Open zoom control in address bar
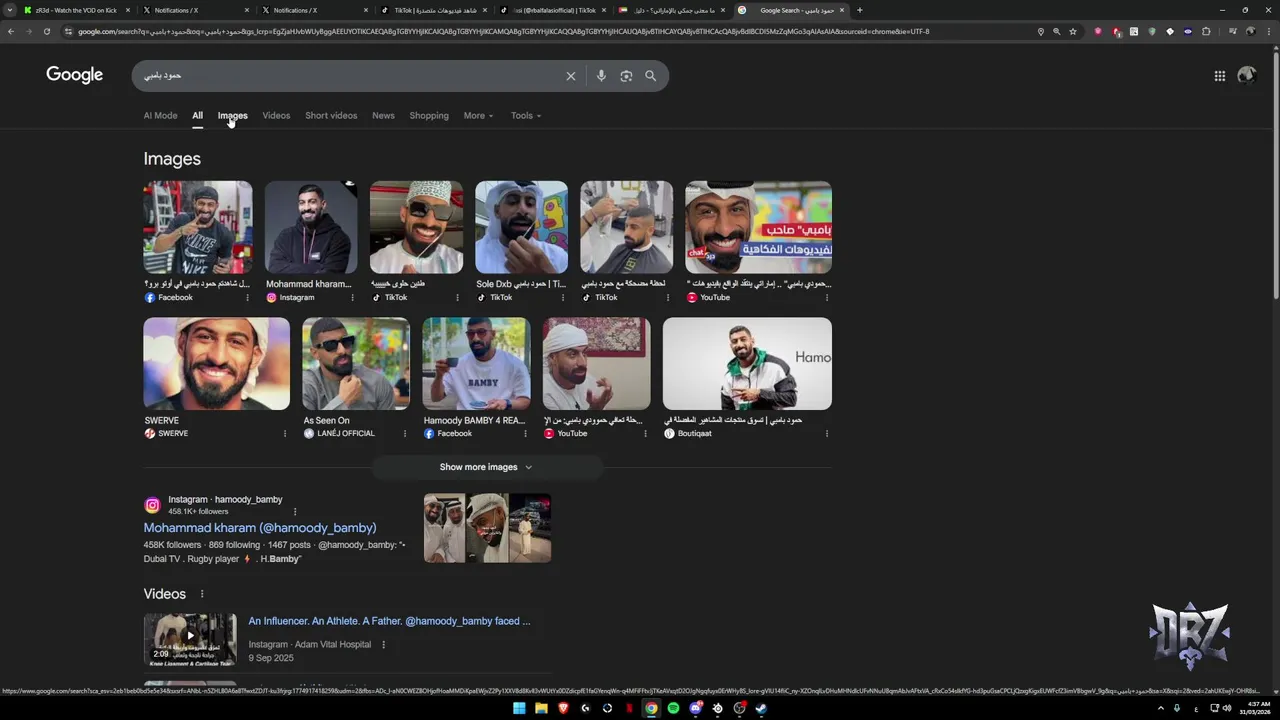 (x=1056, y=31)
